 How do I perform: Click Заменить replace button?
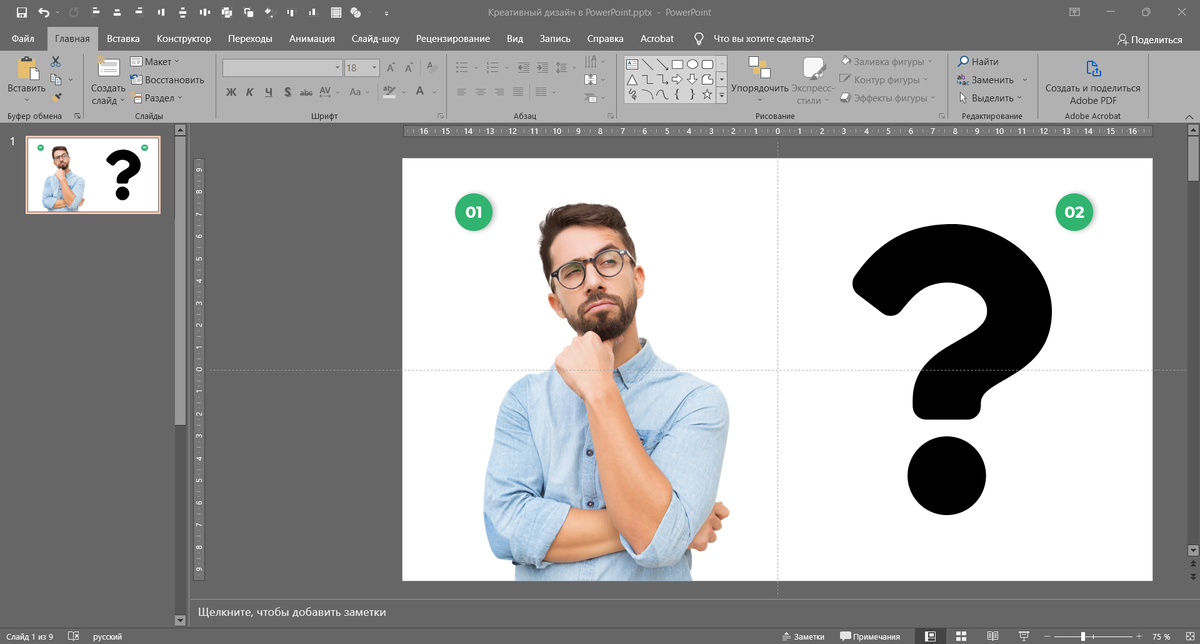click(985, 80)
